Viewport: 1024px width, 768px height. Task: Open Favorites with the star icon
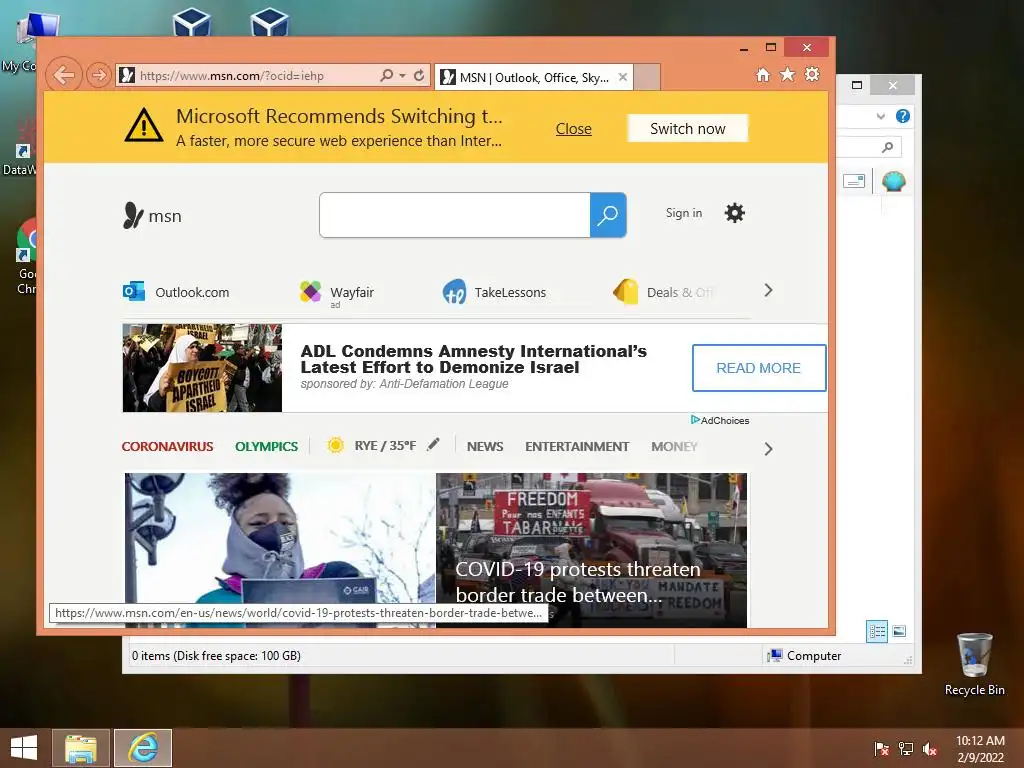tap(788, 74)
